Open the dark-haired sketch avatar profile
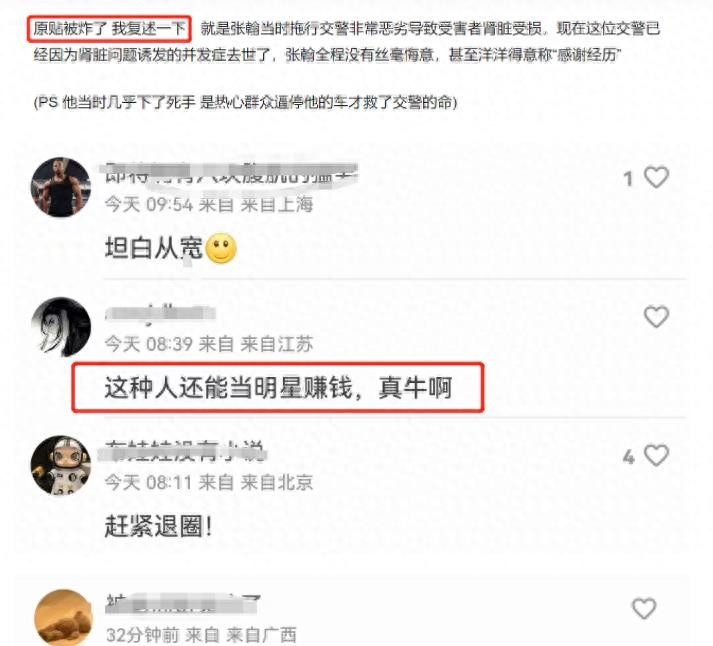Screen dimensions: 713x646 pyautogui.click(x=61, y=326)
